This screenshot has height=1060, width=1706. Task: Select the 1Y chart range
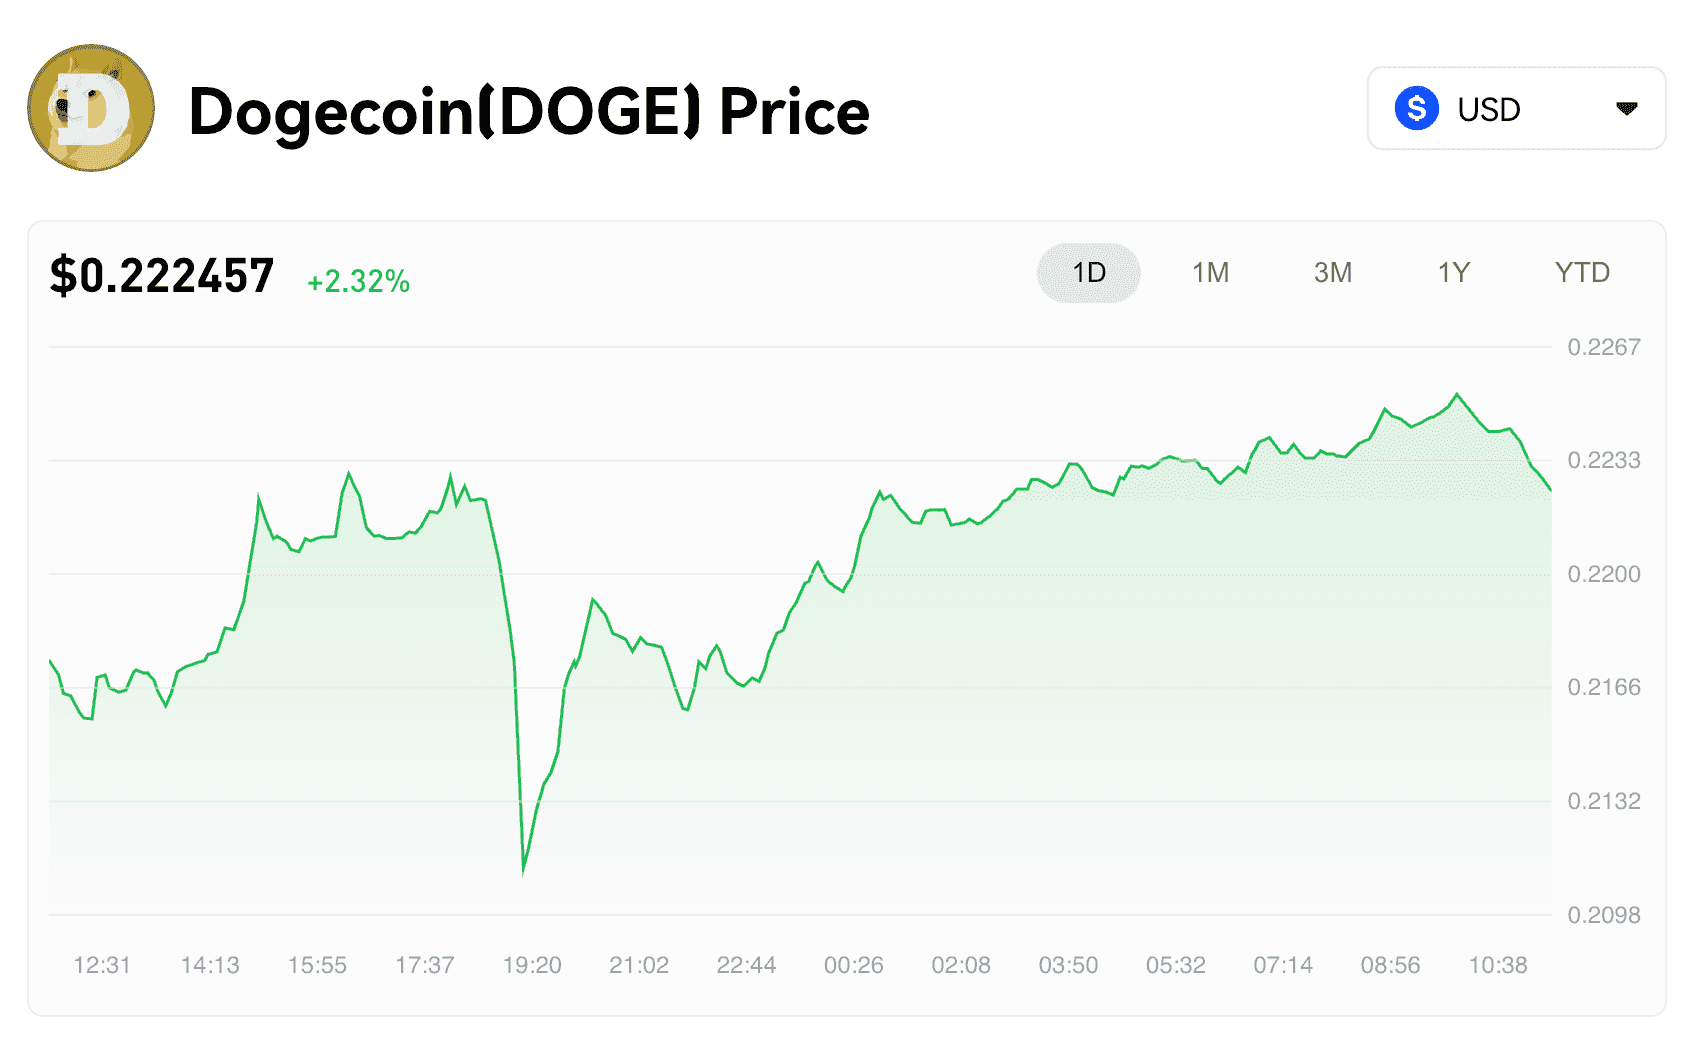click(1454, 272)
